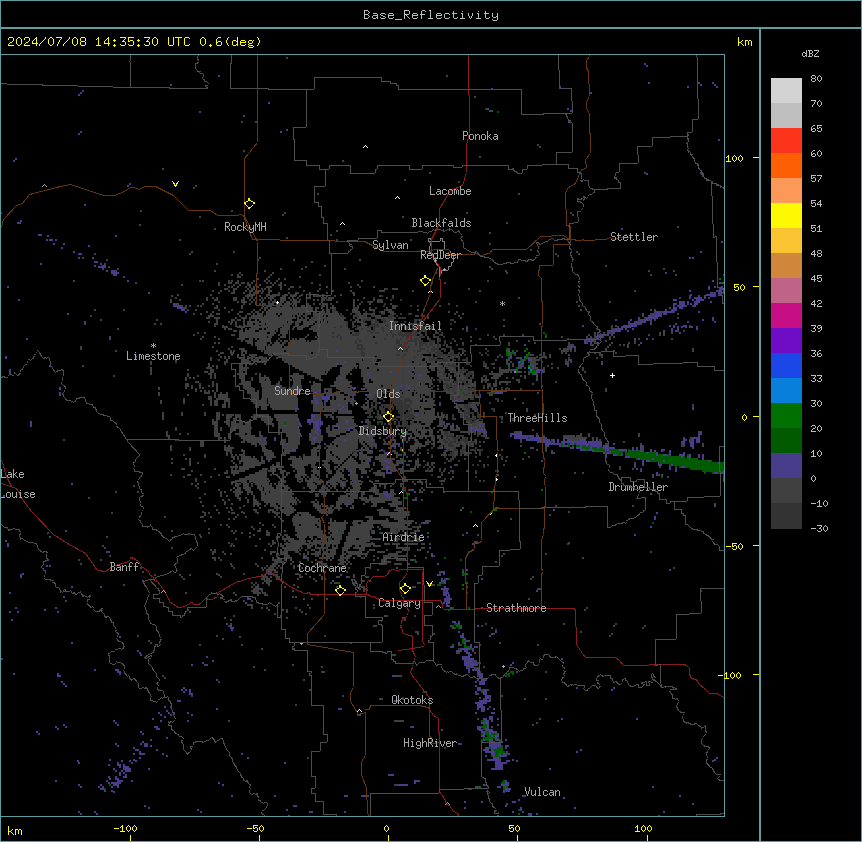The image size is (862, 842).
Task: Click the dark gray -10 to -30 legend swatch
Action: tap(786, 516)
